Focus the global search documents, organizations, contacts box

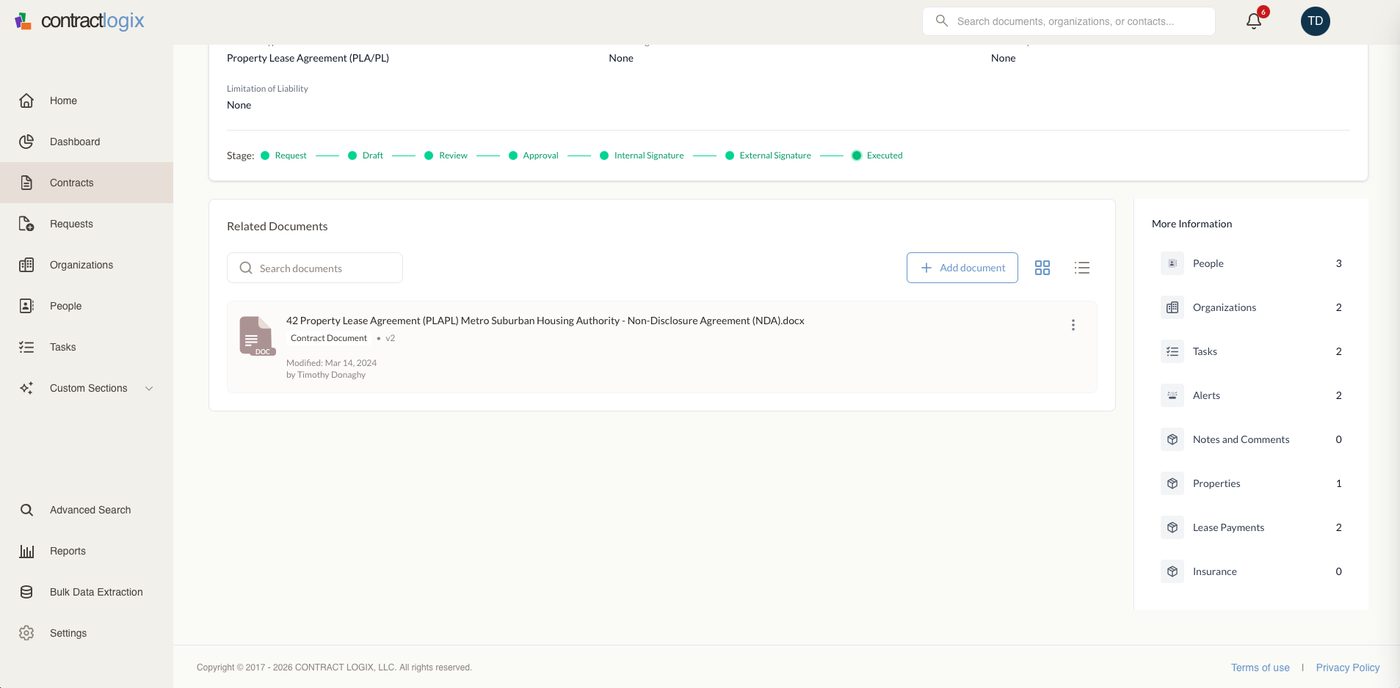tap(1069, 21)
